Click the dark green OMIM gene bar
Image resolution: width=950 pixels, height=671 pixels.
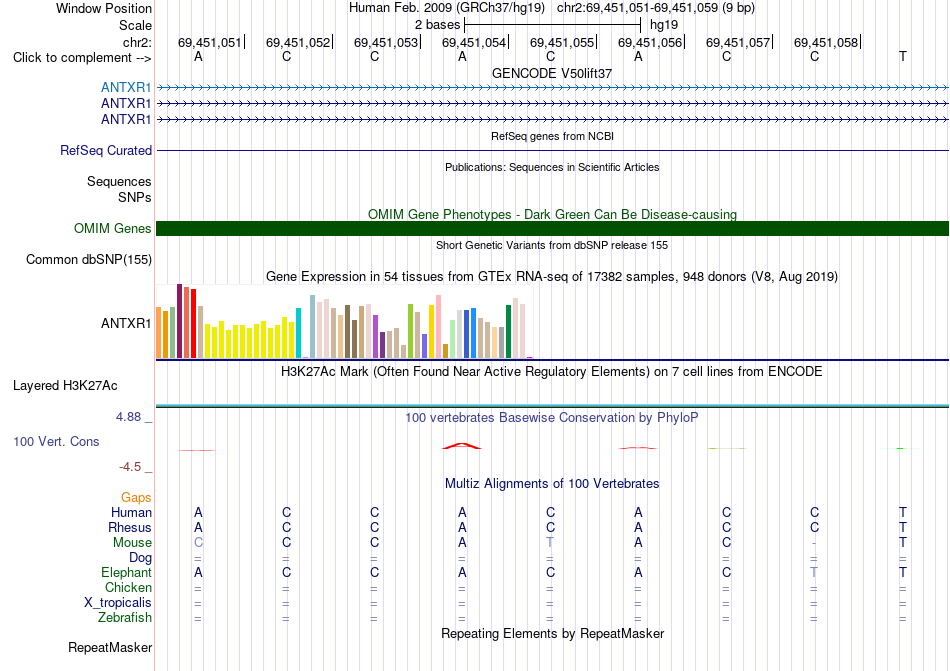pyautogui.click(x=552, y=228)
